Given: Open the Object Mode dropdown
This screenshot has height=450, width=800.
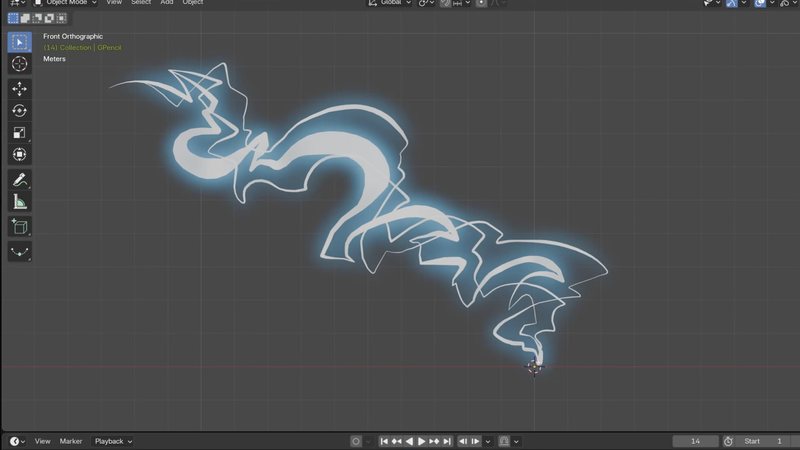Looking at the screenshot, I should pyautogui.click(x=65, y=3).
